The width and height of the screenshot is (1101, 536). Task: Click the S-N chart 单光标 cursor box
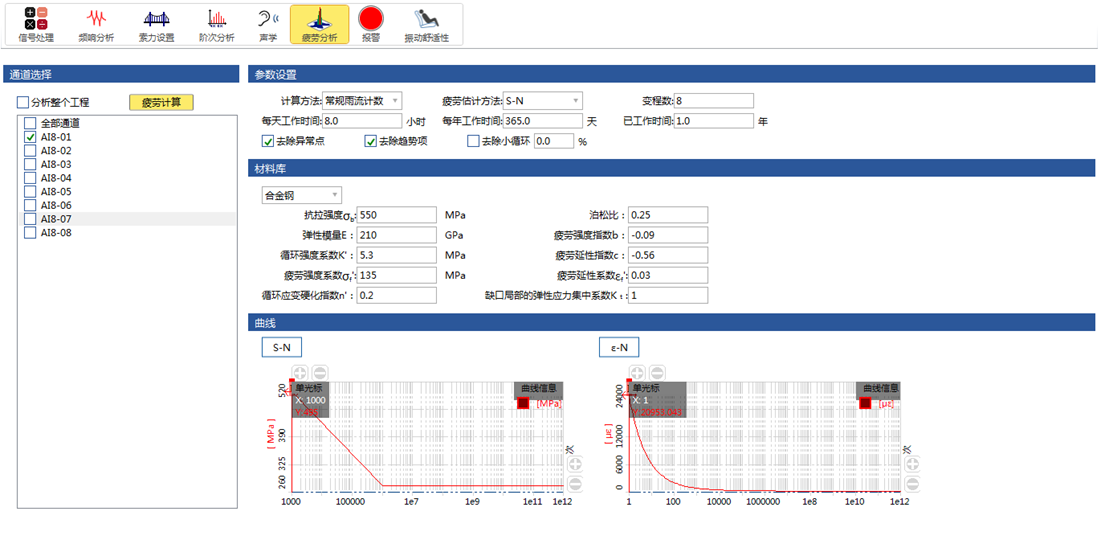pyautogui.click(x=312, y=400)
